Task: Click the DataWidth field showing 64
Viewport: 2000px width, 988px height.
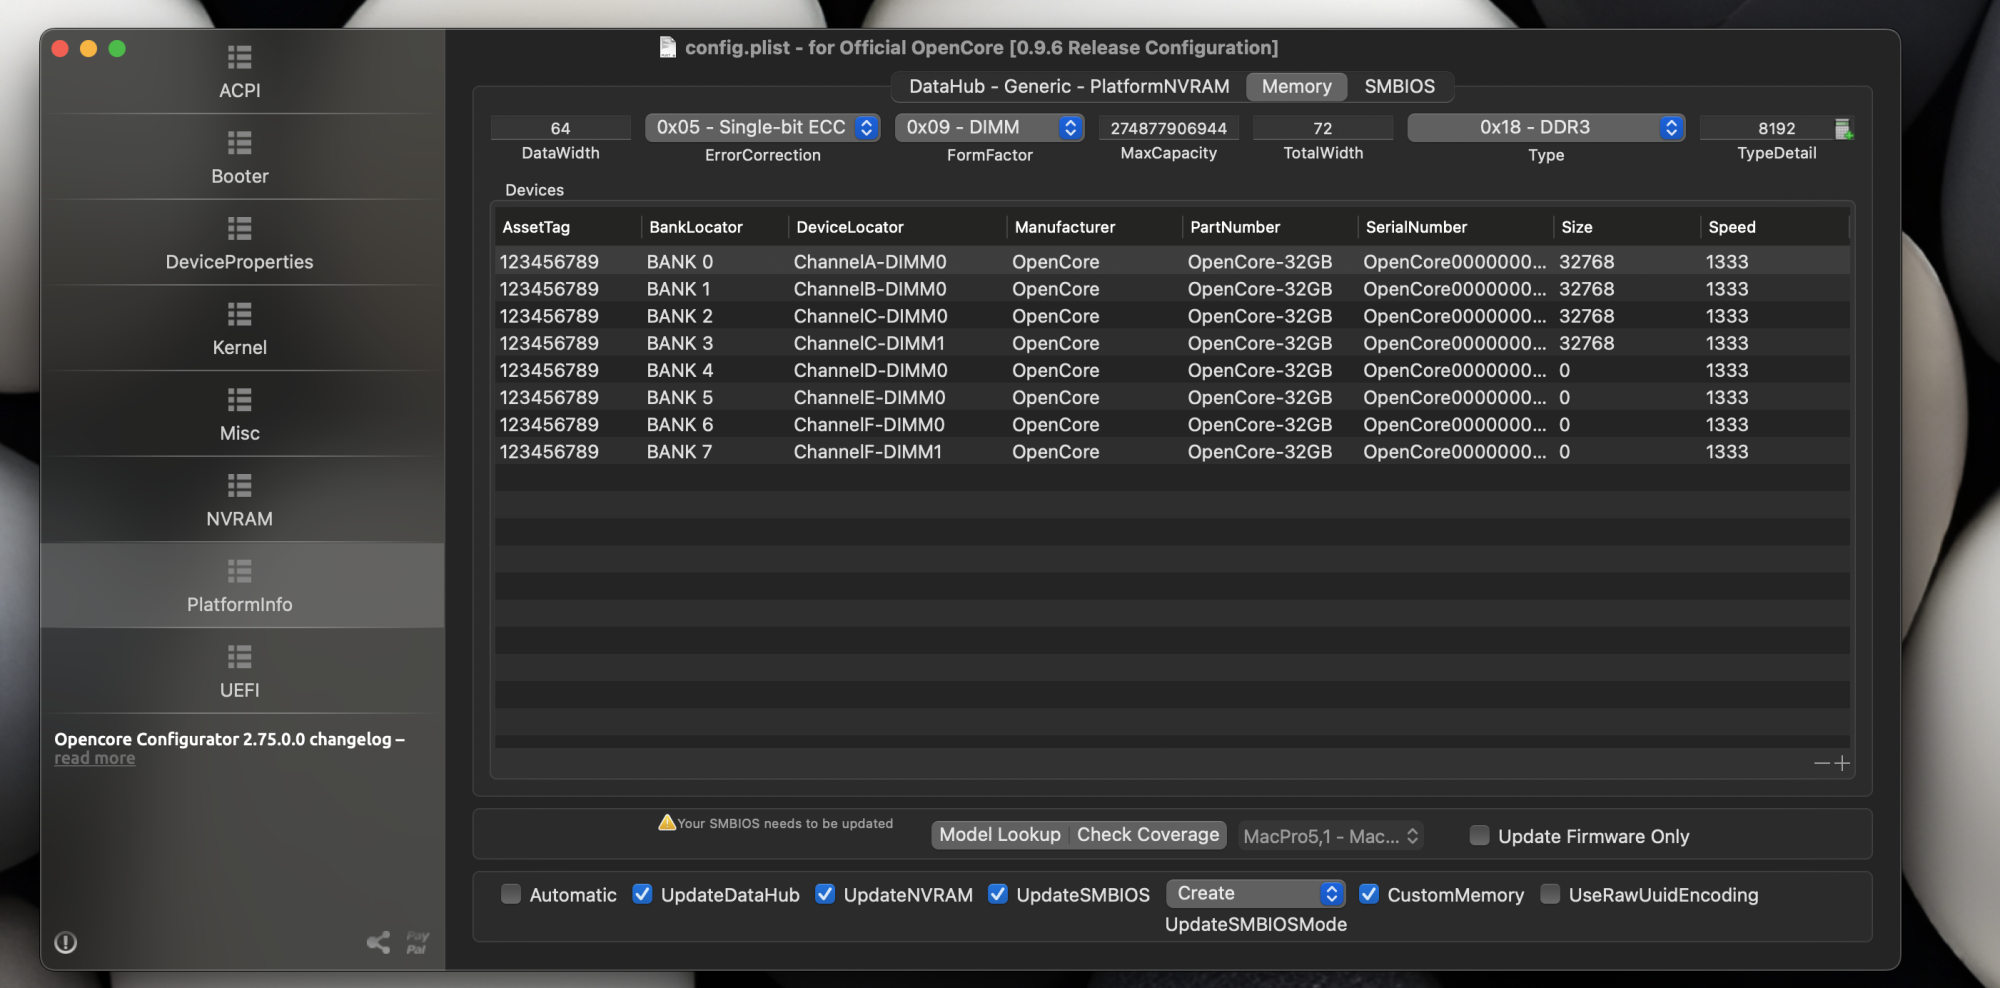Action: [x=560, y=128]
